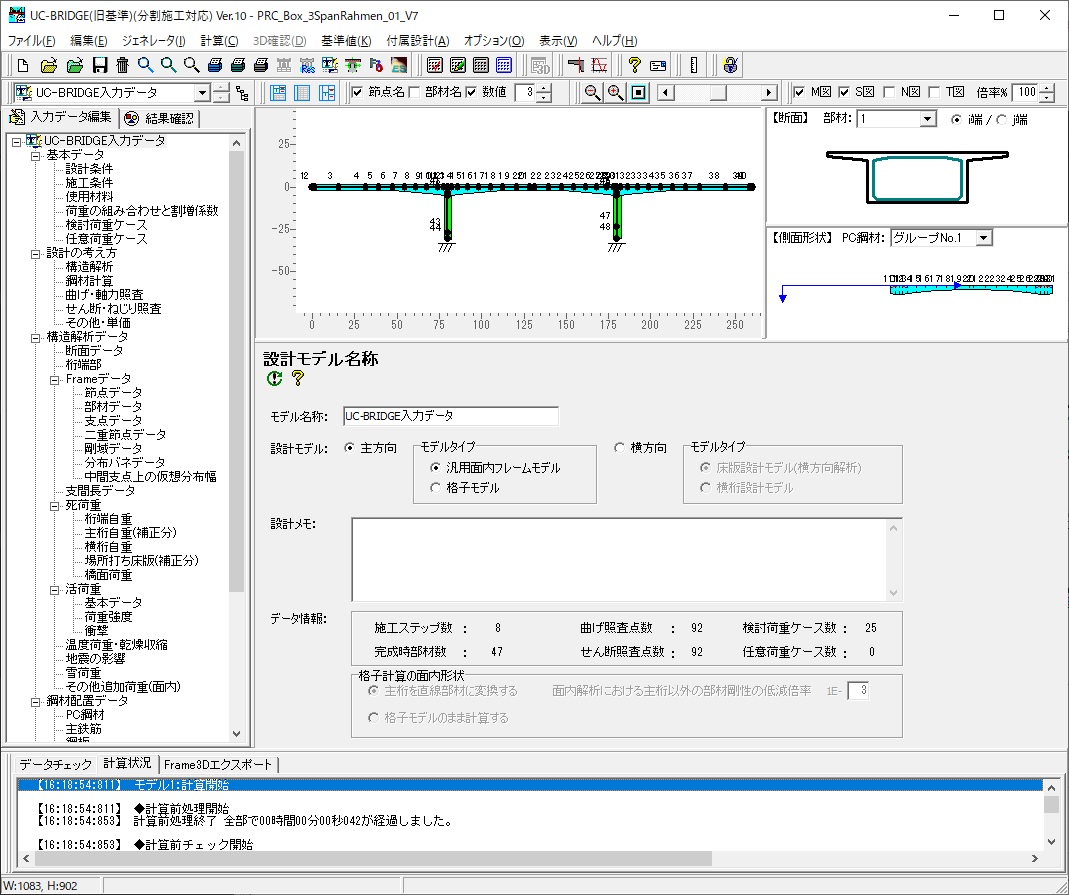Open the ジェネレータ(I) menu
Viewport: 1069px width, 895px height.
[x=153, y=41]
